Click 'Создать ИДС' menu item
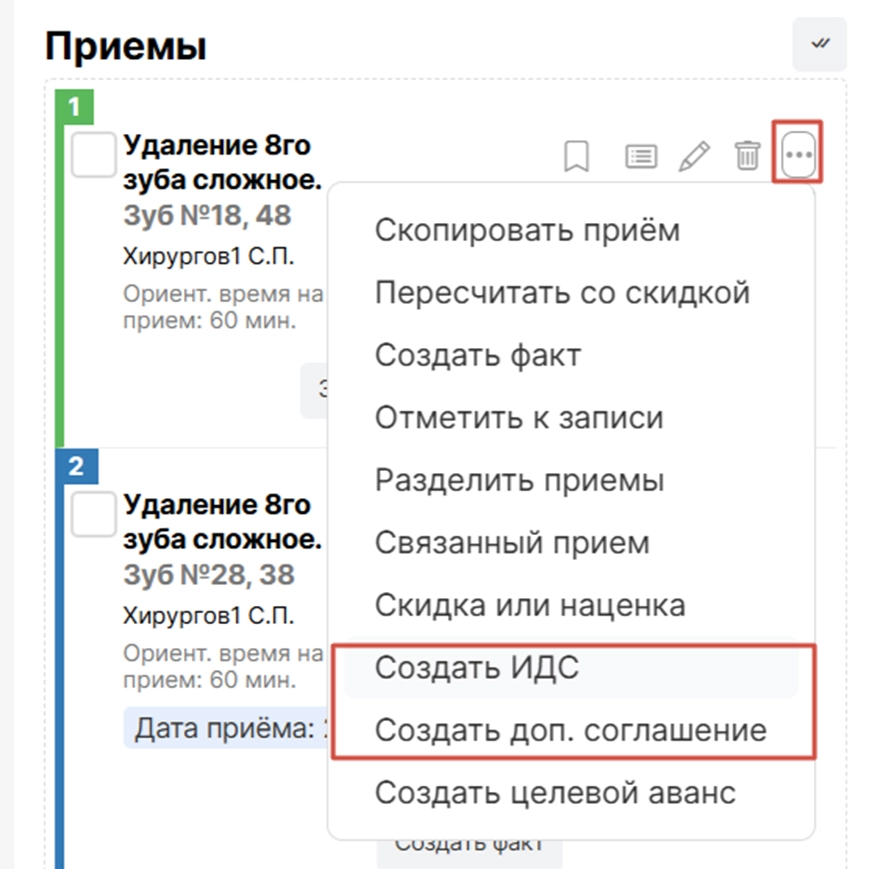Screen dimensions: 869x869 pos(477,669)
